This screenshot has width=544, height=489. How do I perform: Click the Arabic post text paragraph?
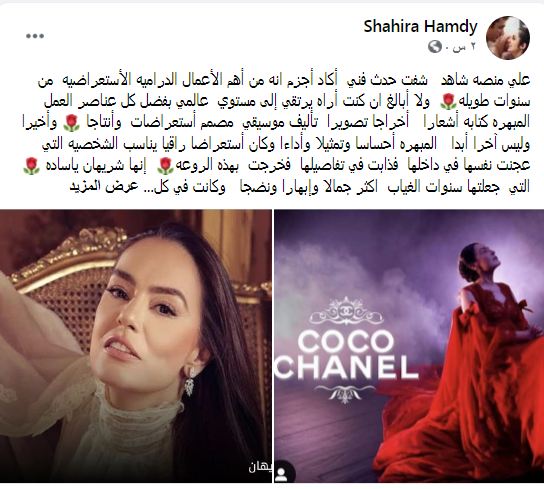pyautogui.click(x=276, y=134)
